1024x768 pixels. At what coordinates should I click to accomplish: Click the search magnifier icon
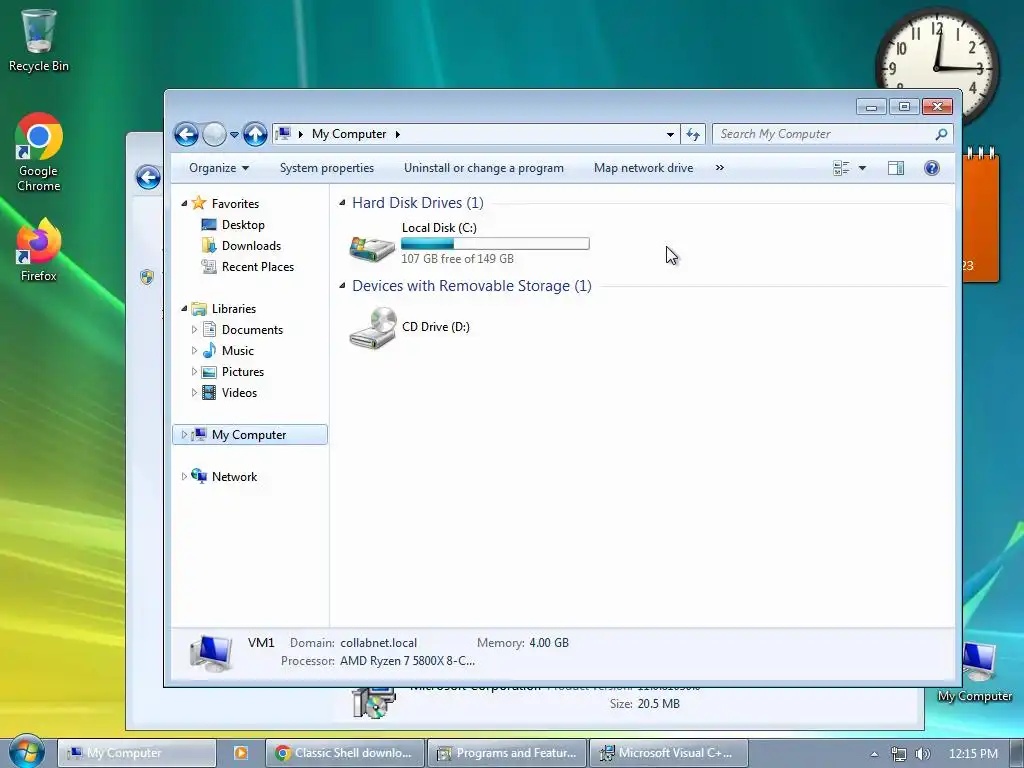(941, 134)
